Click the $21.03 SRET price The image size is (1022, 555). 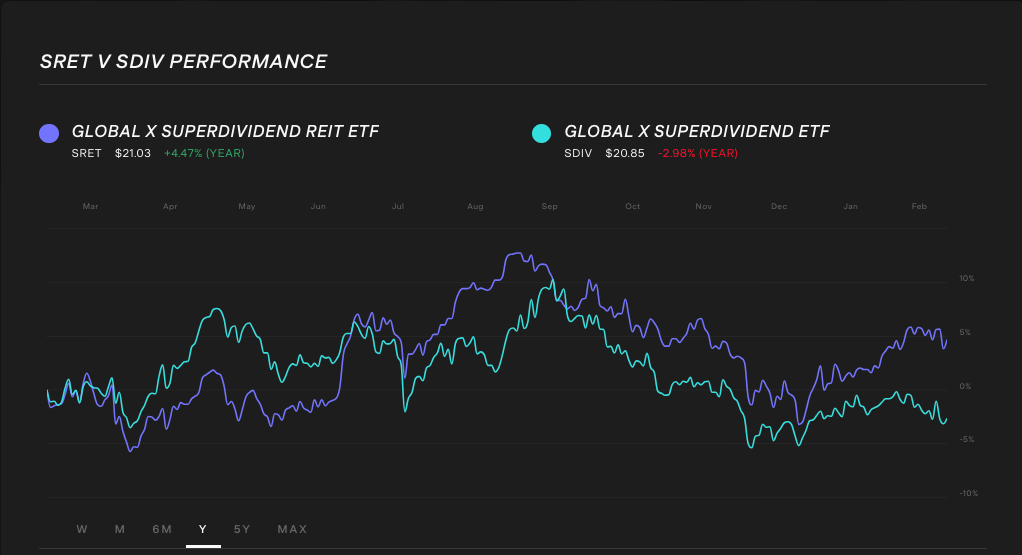pyautogui.click(x=132, y=153)
